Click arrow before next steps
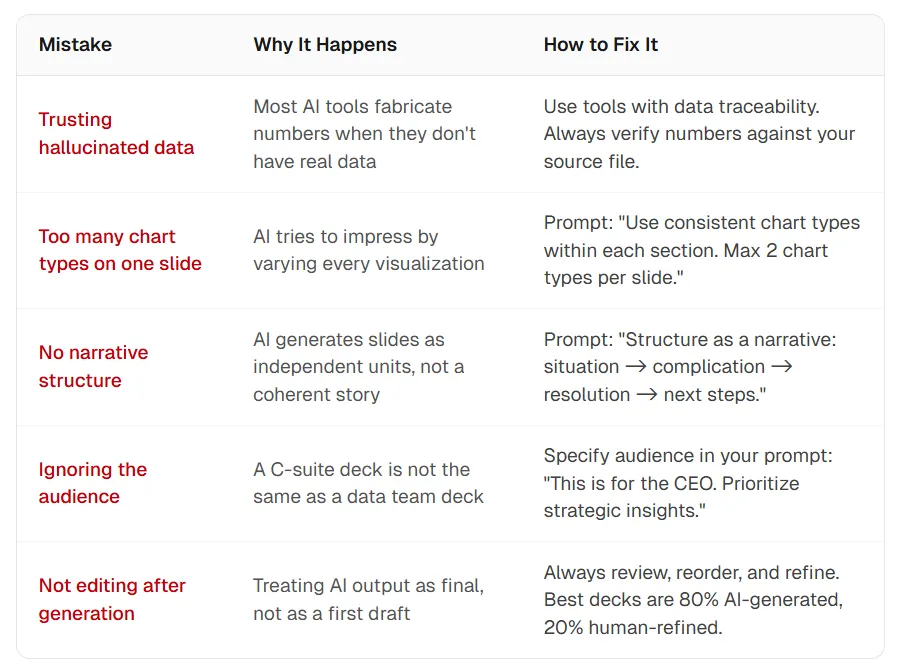The height and width of the screenshot is (671, 901). point(647,394)
